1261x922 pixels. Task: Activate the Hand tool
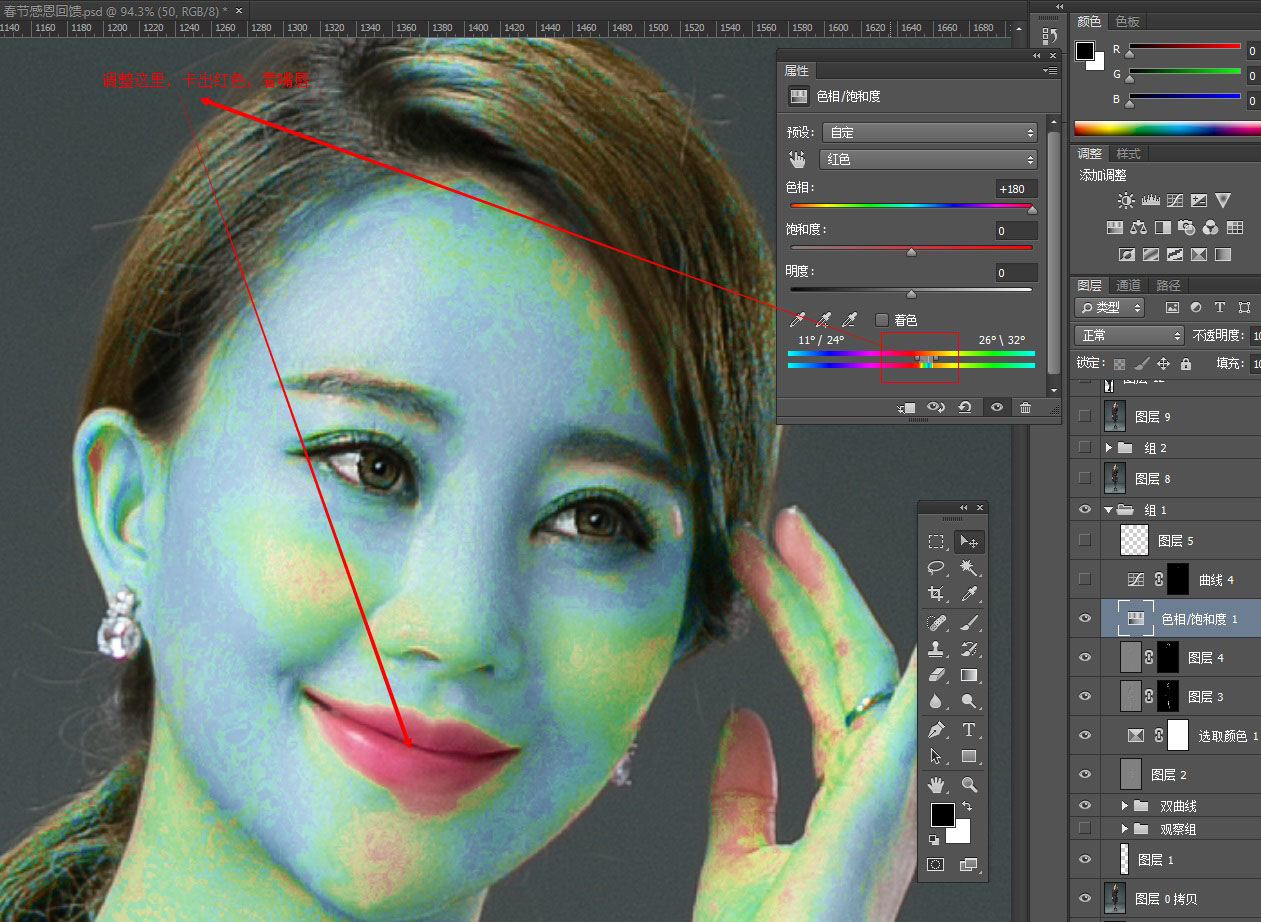pos(936,784)
